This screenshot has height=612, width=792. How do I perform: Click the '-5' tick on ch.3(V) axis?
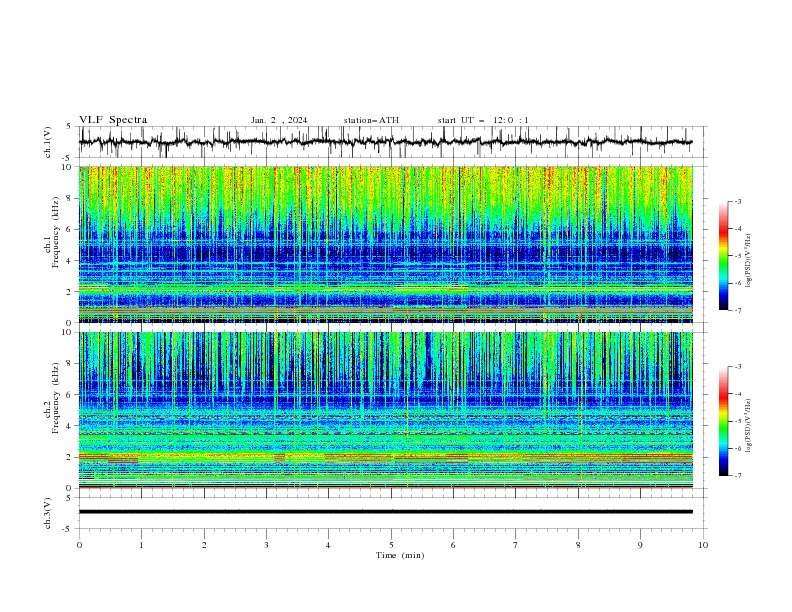(68, 529)
